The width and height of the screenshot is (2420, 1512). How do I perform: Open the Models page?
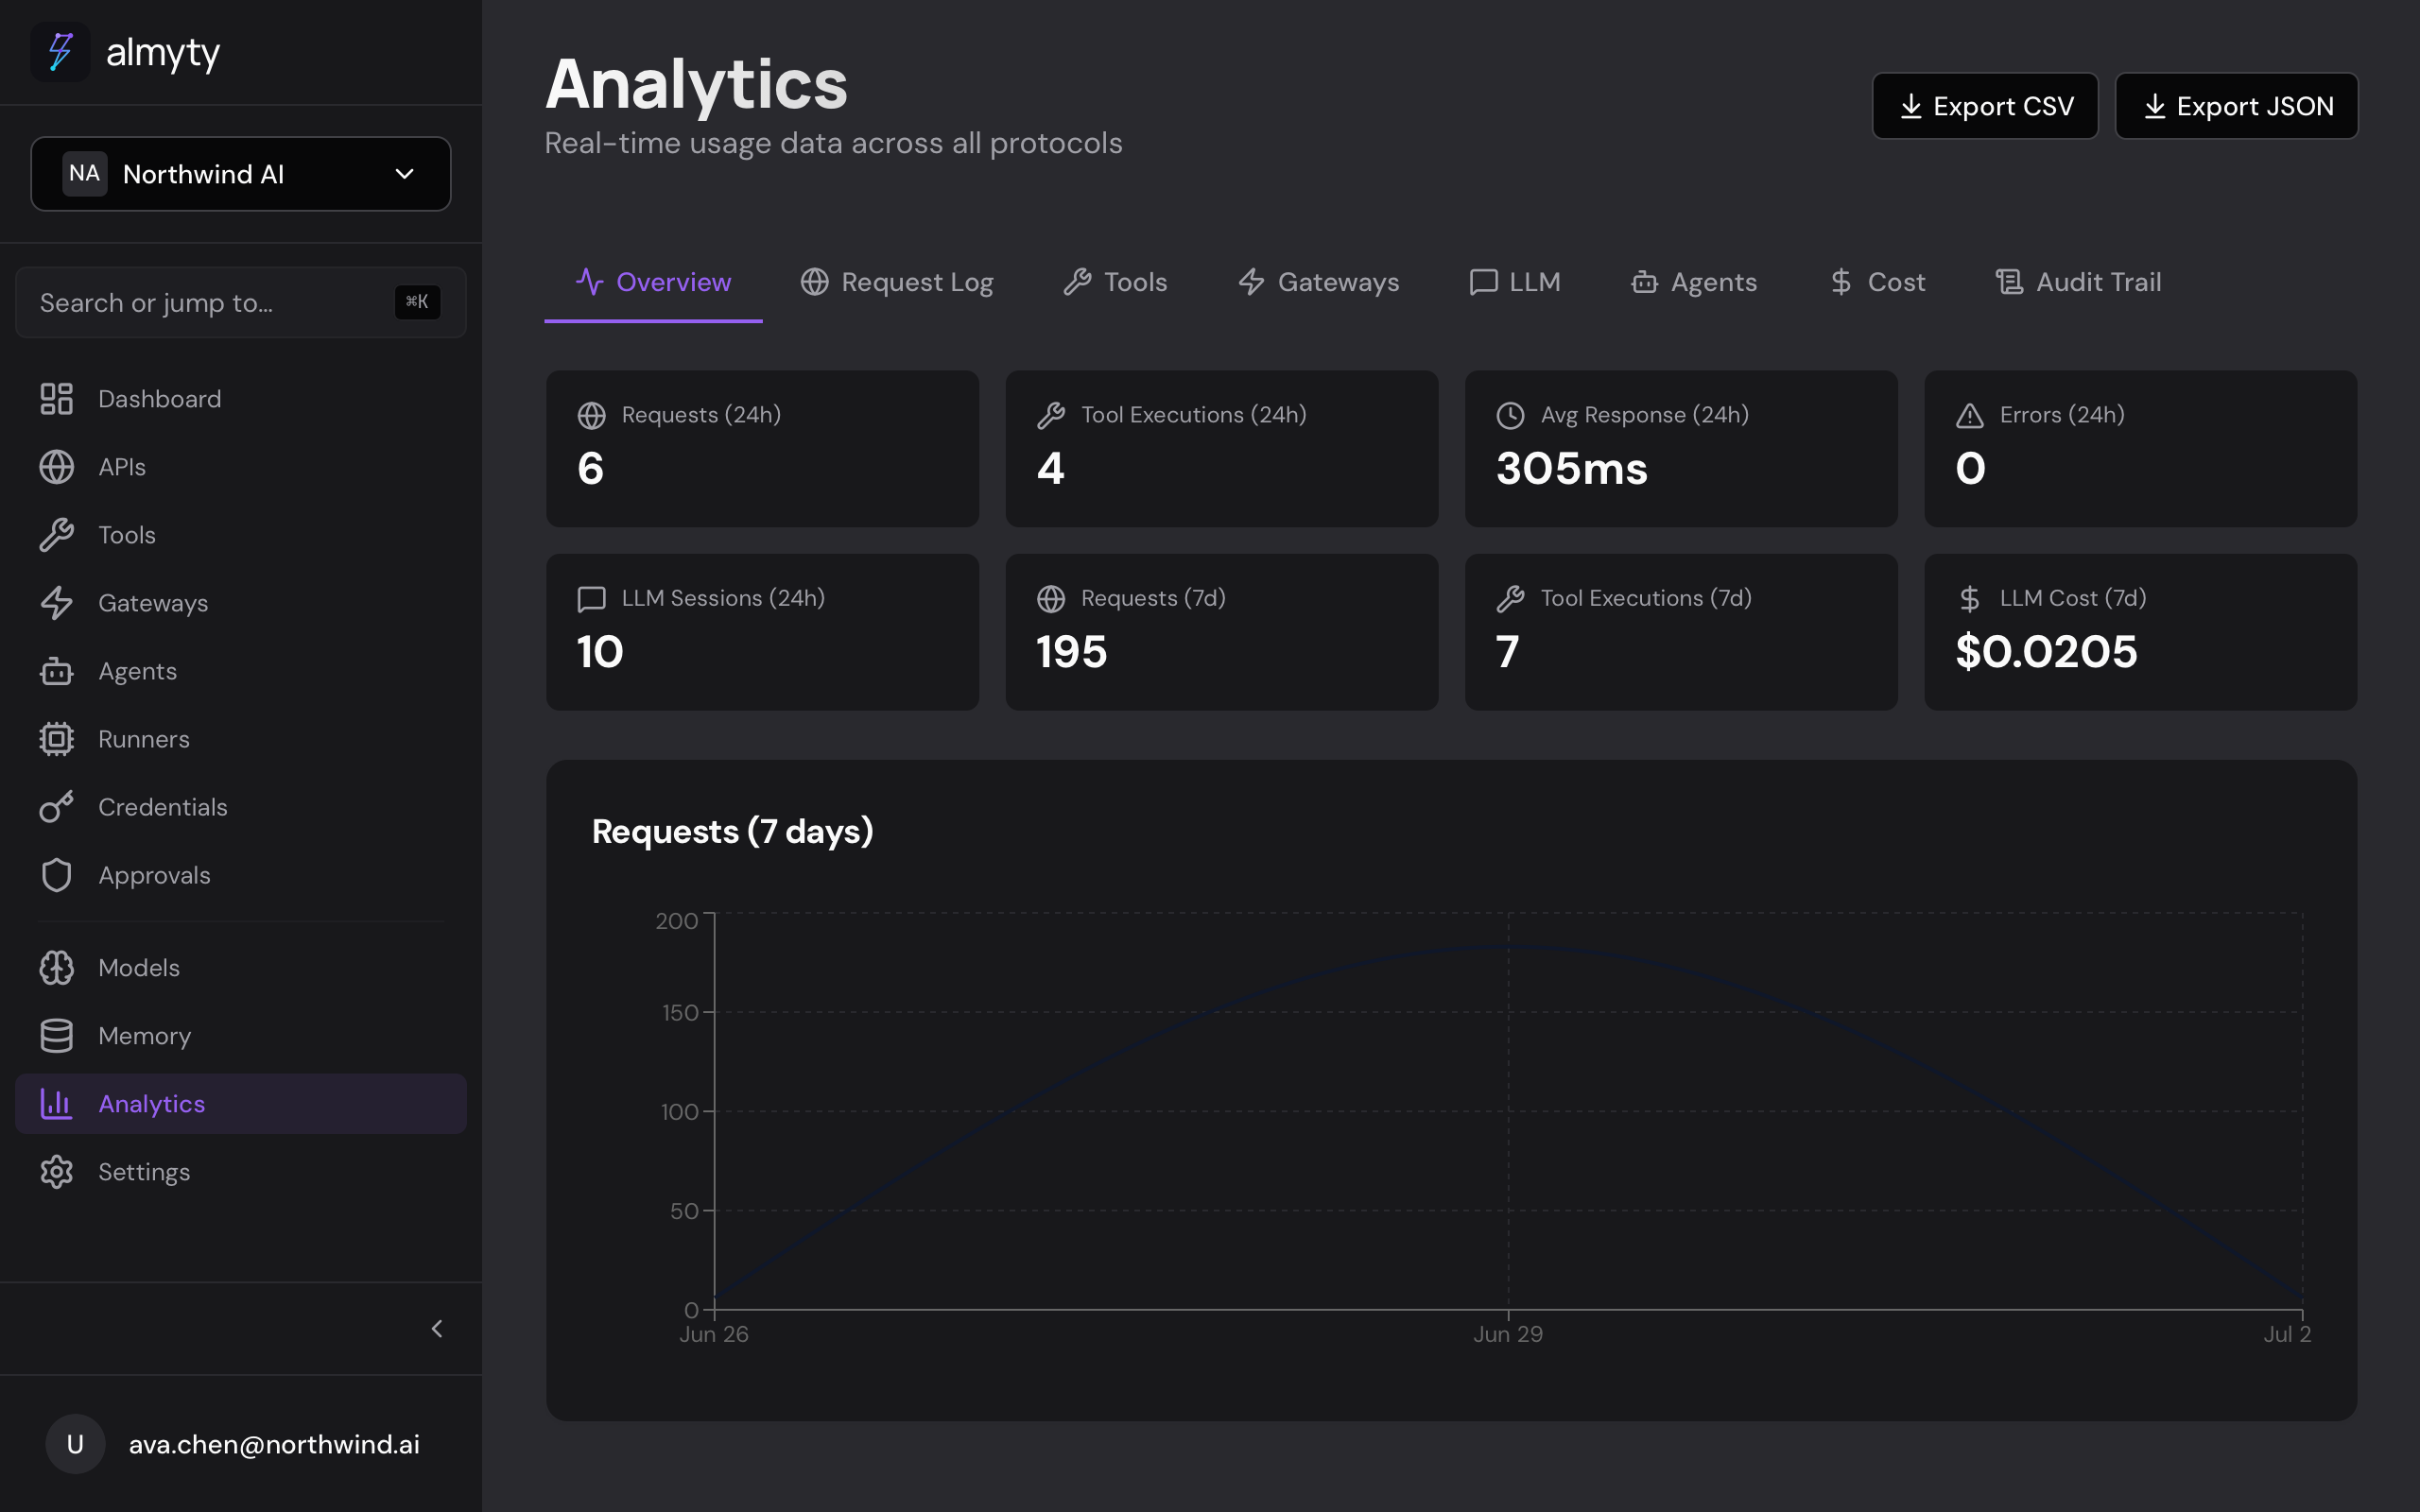(x=241, y=968)
